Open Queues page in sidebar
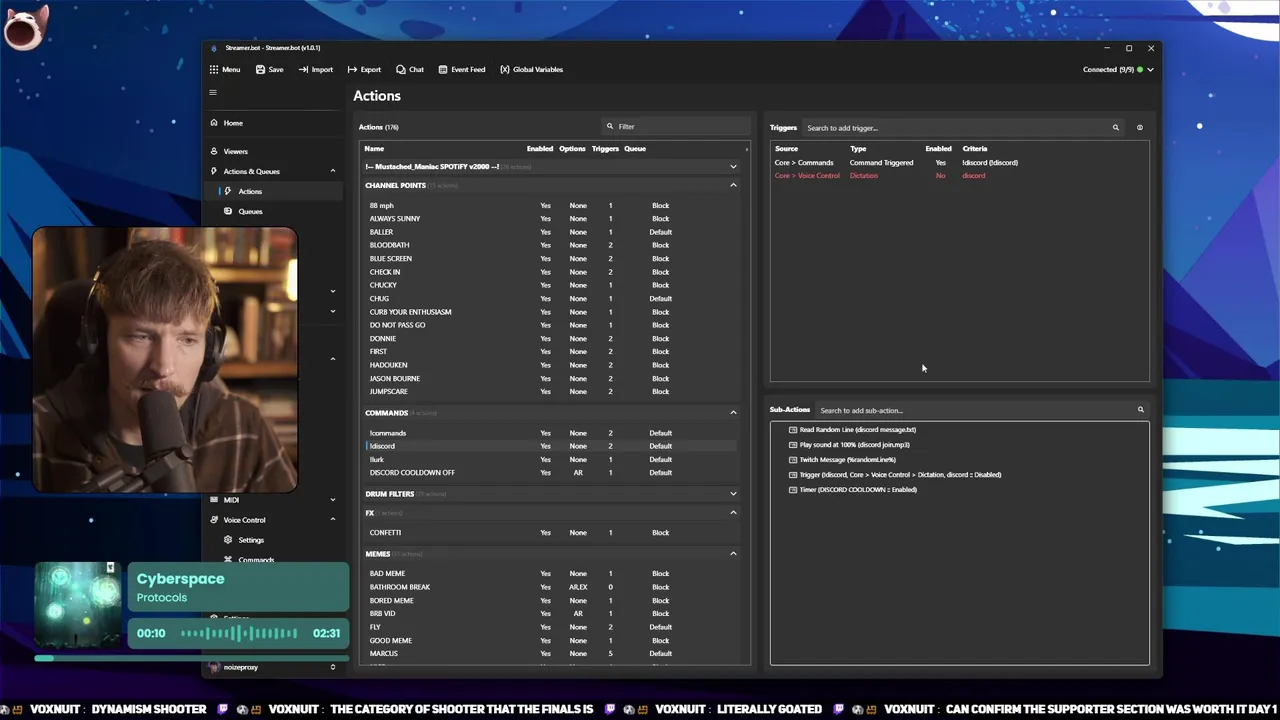Screen dimensions: 1280x720 point(250,211)
